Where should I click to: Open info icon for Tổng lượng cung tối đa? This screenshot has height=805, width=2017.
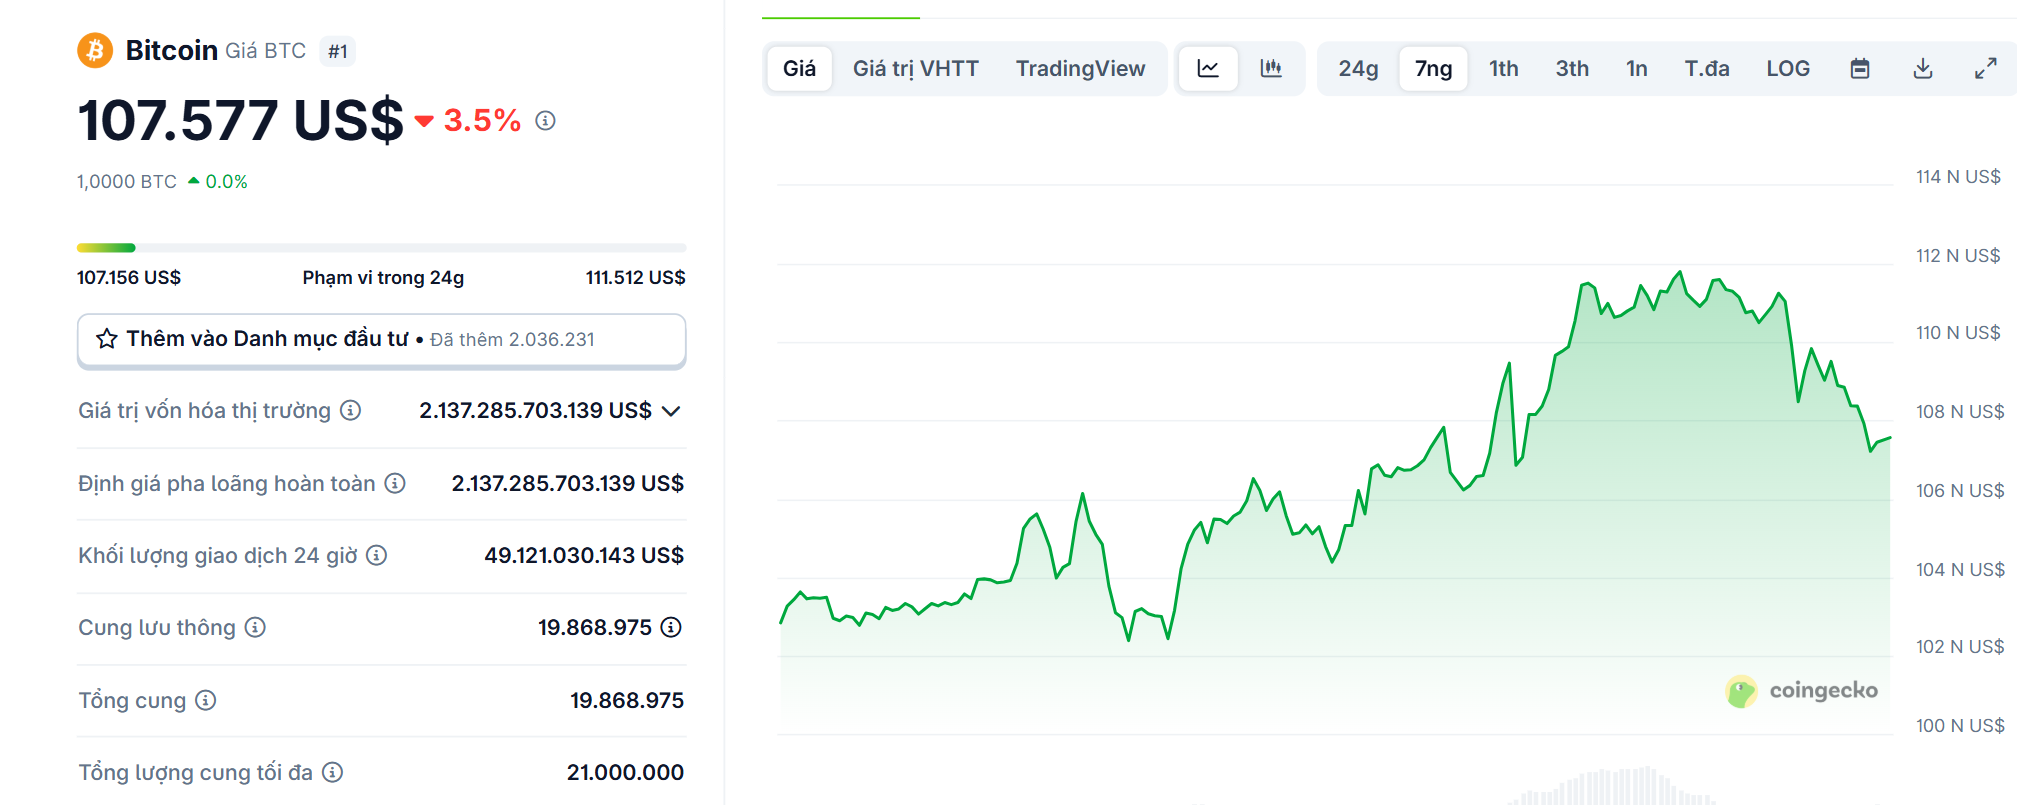point(332,772)
